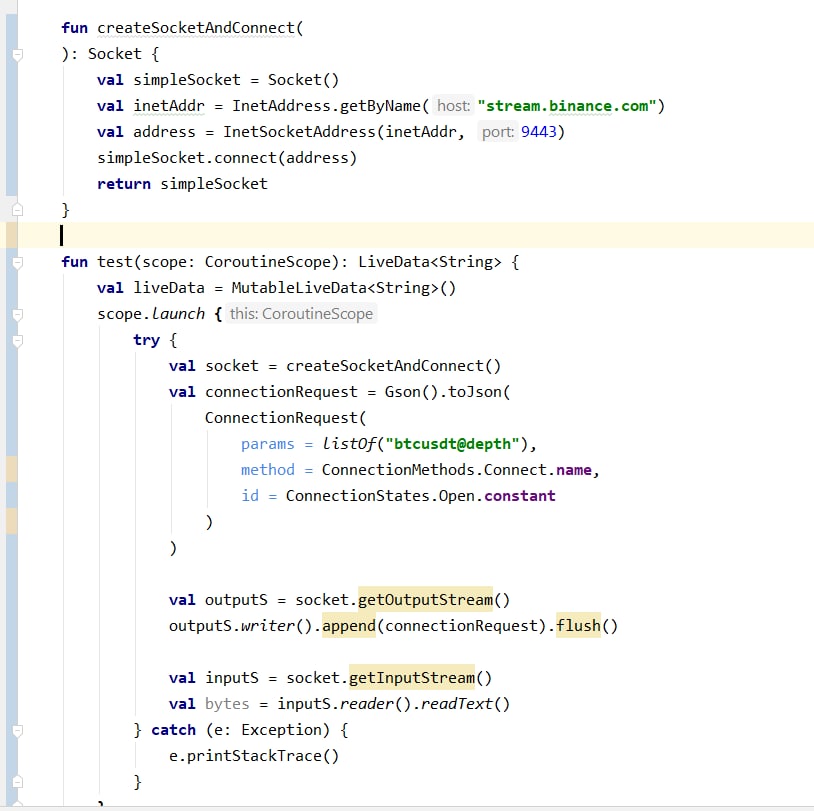The height and width of the screenshot is (811, 814).
Task: Click VCS change marker beside the method line
Action: coord(11,469)
